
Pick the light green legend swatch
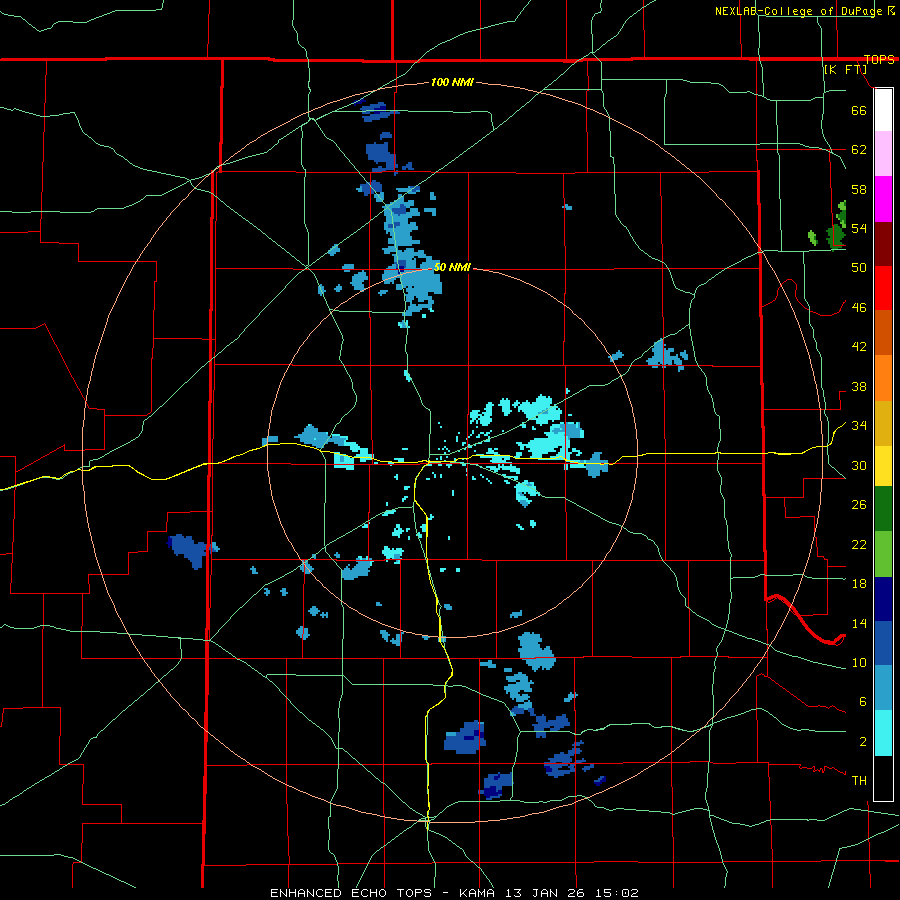(883, 554)
